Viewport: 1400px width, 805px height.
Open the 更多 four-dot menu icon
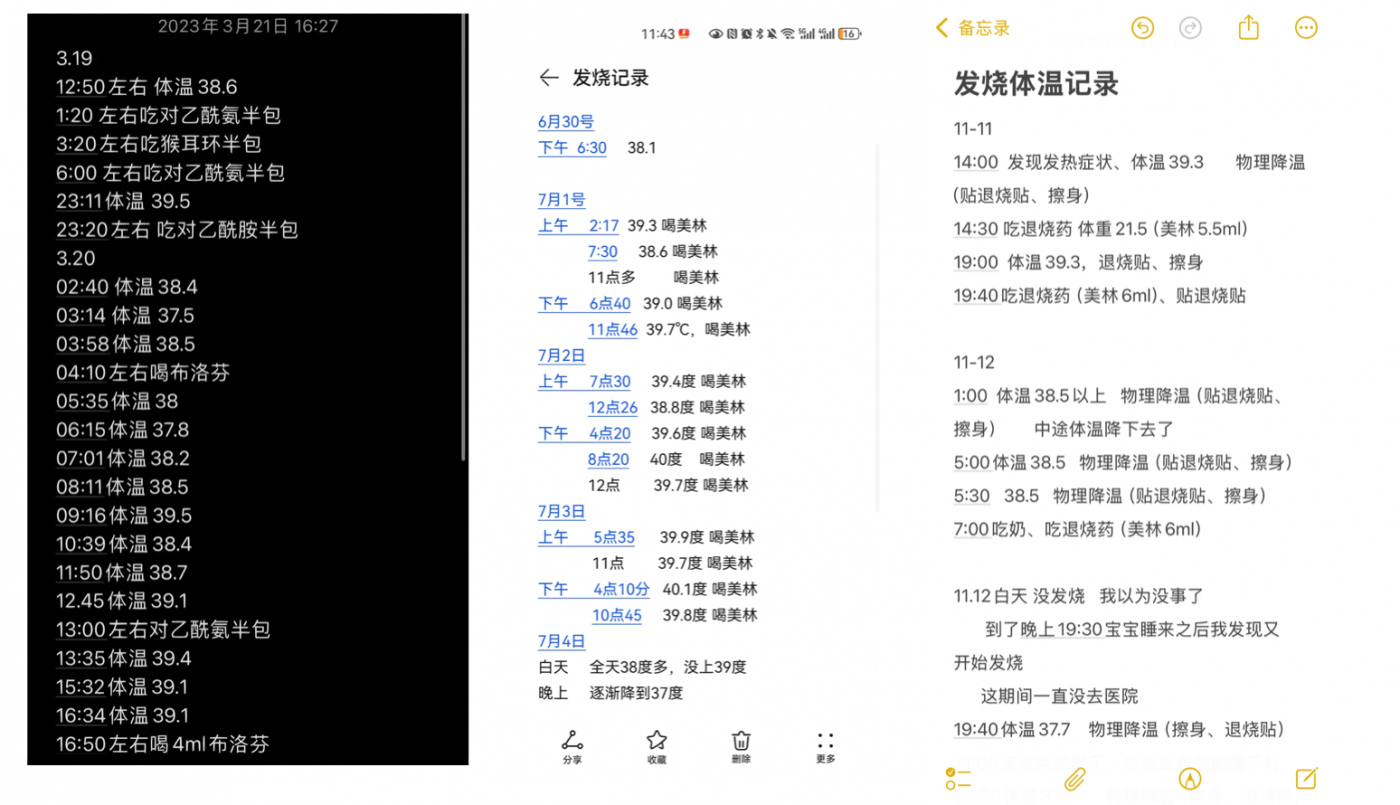tap(825, 741)
